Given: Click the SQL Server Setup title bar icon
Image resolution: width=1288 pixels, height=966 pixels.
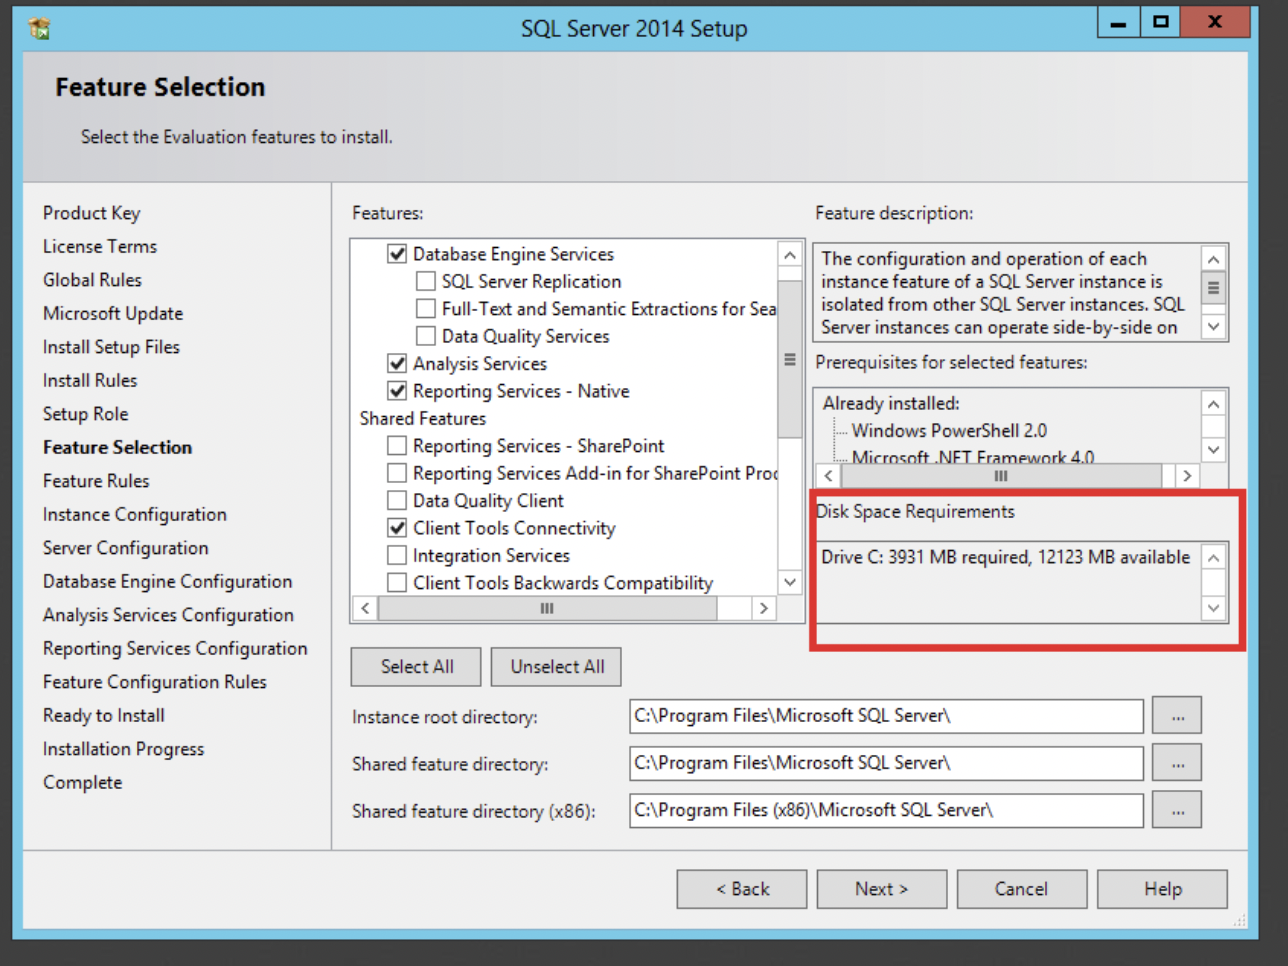Looking at the screenshot, I should [40, 28].
